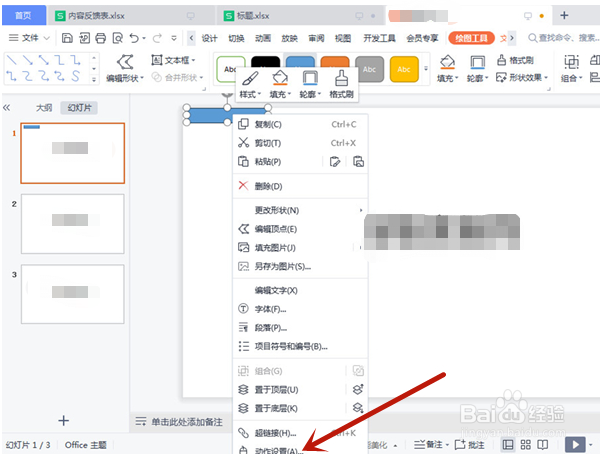Open the 动画 (Animation) tab

(x=263, y=38)
